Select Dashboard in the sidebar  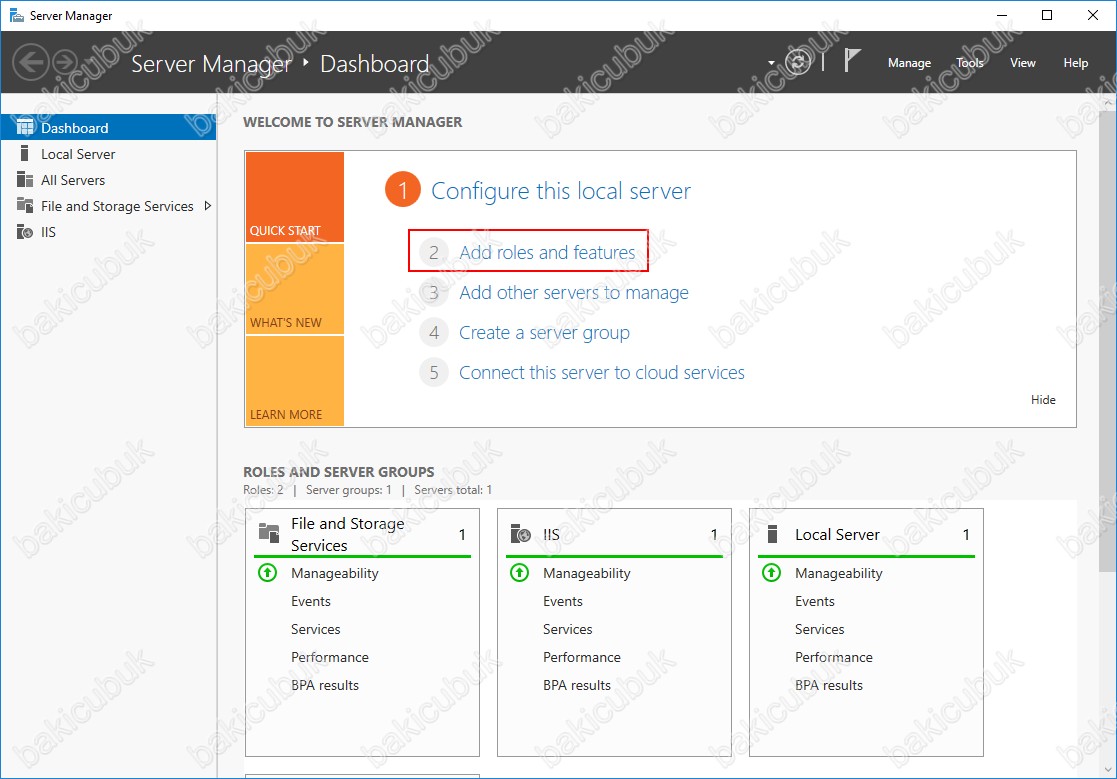(x=108, y=127)
